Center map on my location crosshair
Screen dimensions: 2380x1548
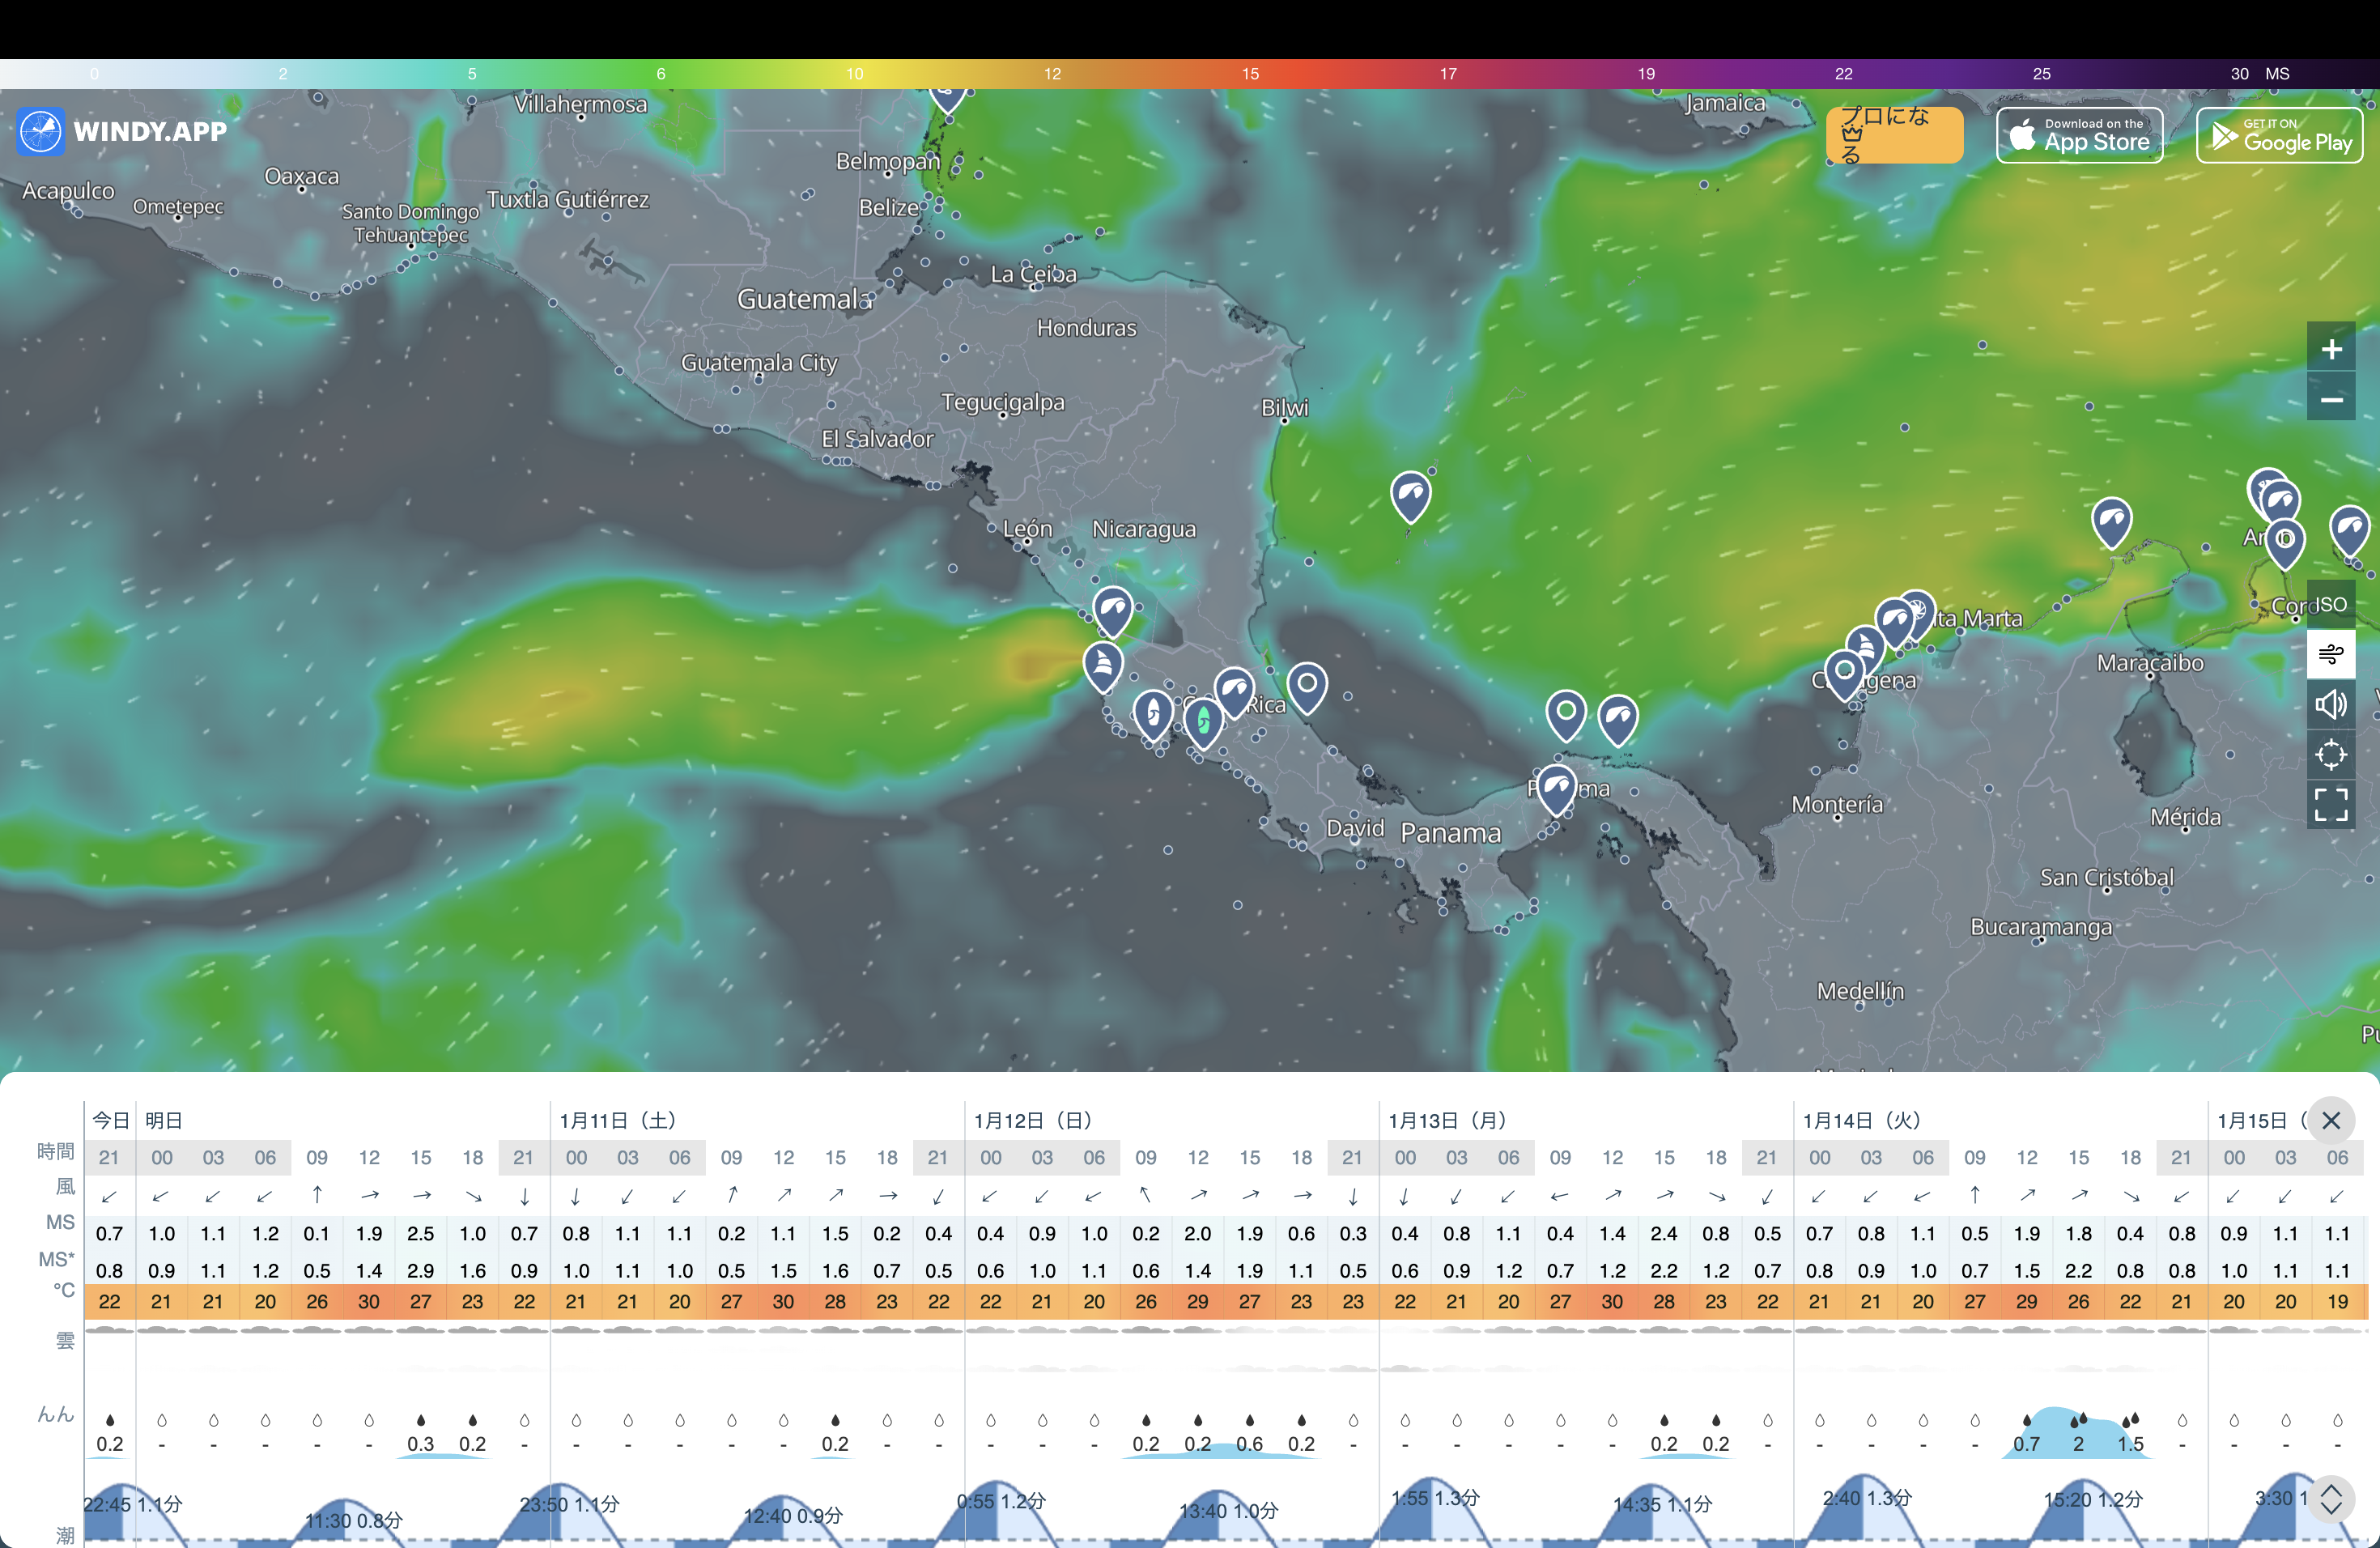coord(2331,754)
